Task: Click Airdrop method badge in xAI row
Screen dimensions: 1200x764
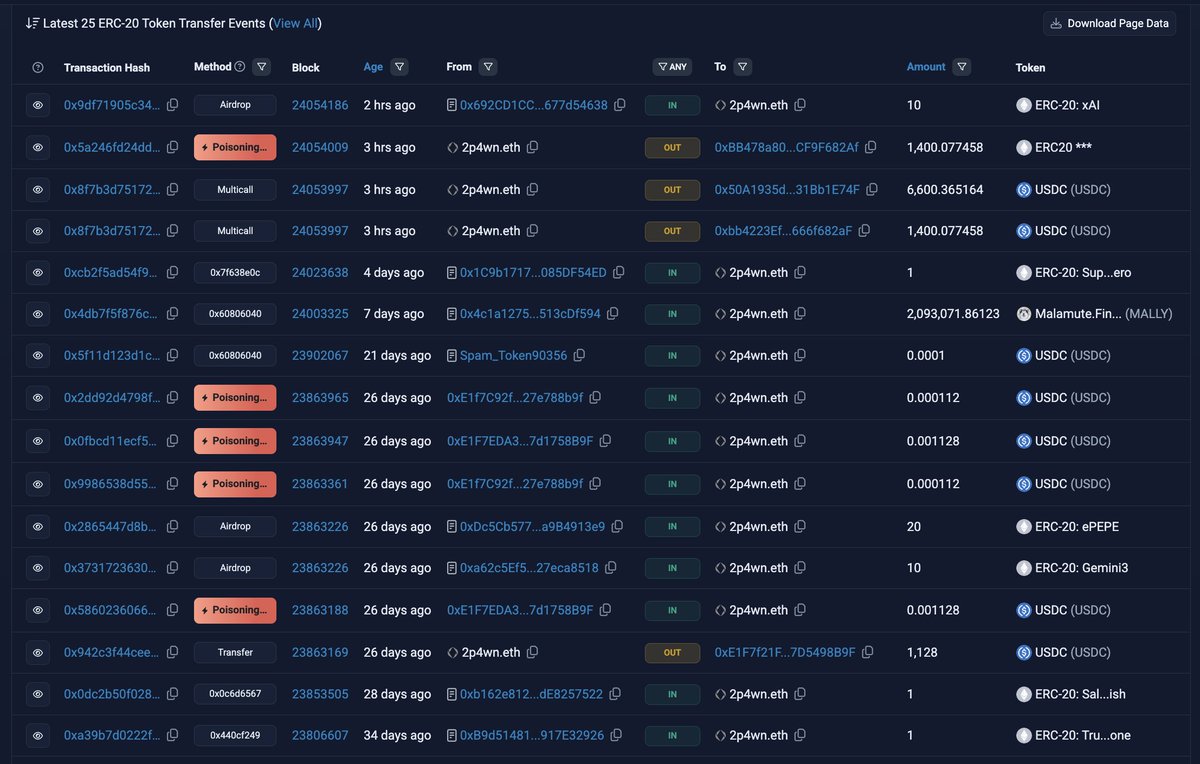Action: coord(235,105)
